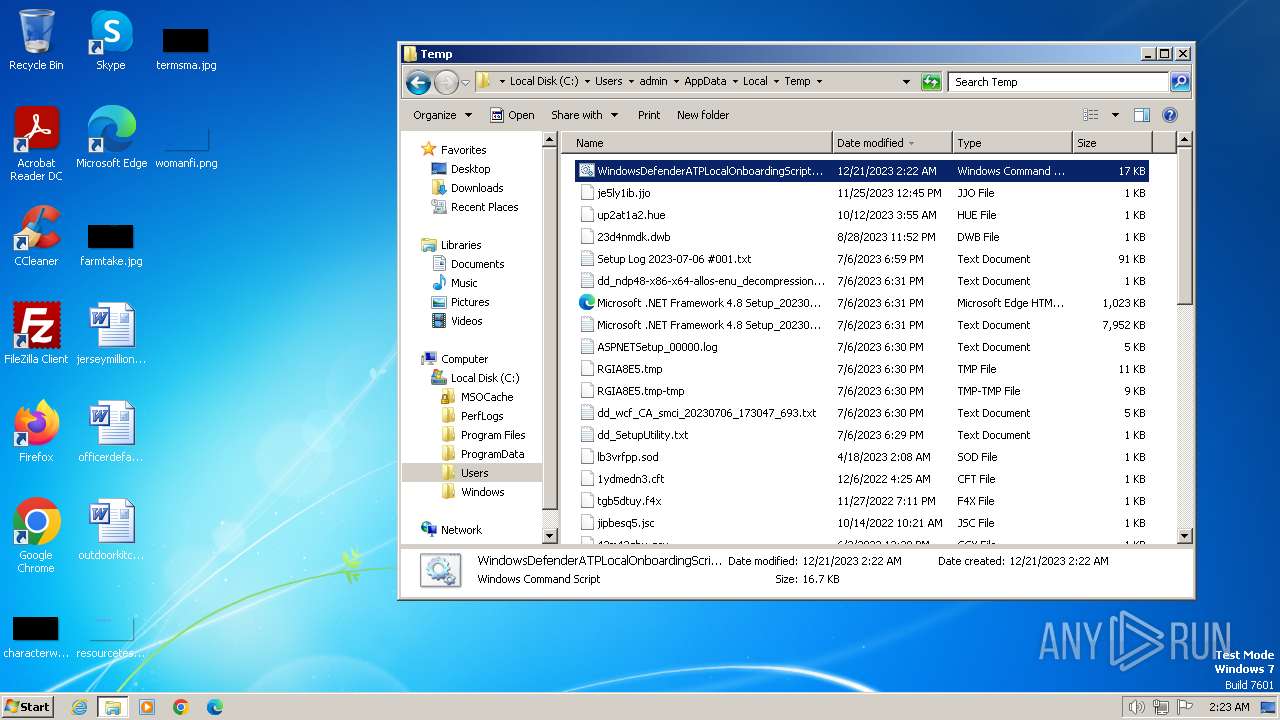This screenshot has height=720, width=1280.
Task: Open CCleaner desktop shortcut
Action: (36, 236)
